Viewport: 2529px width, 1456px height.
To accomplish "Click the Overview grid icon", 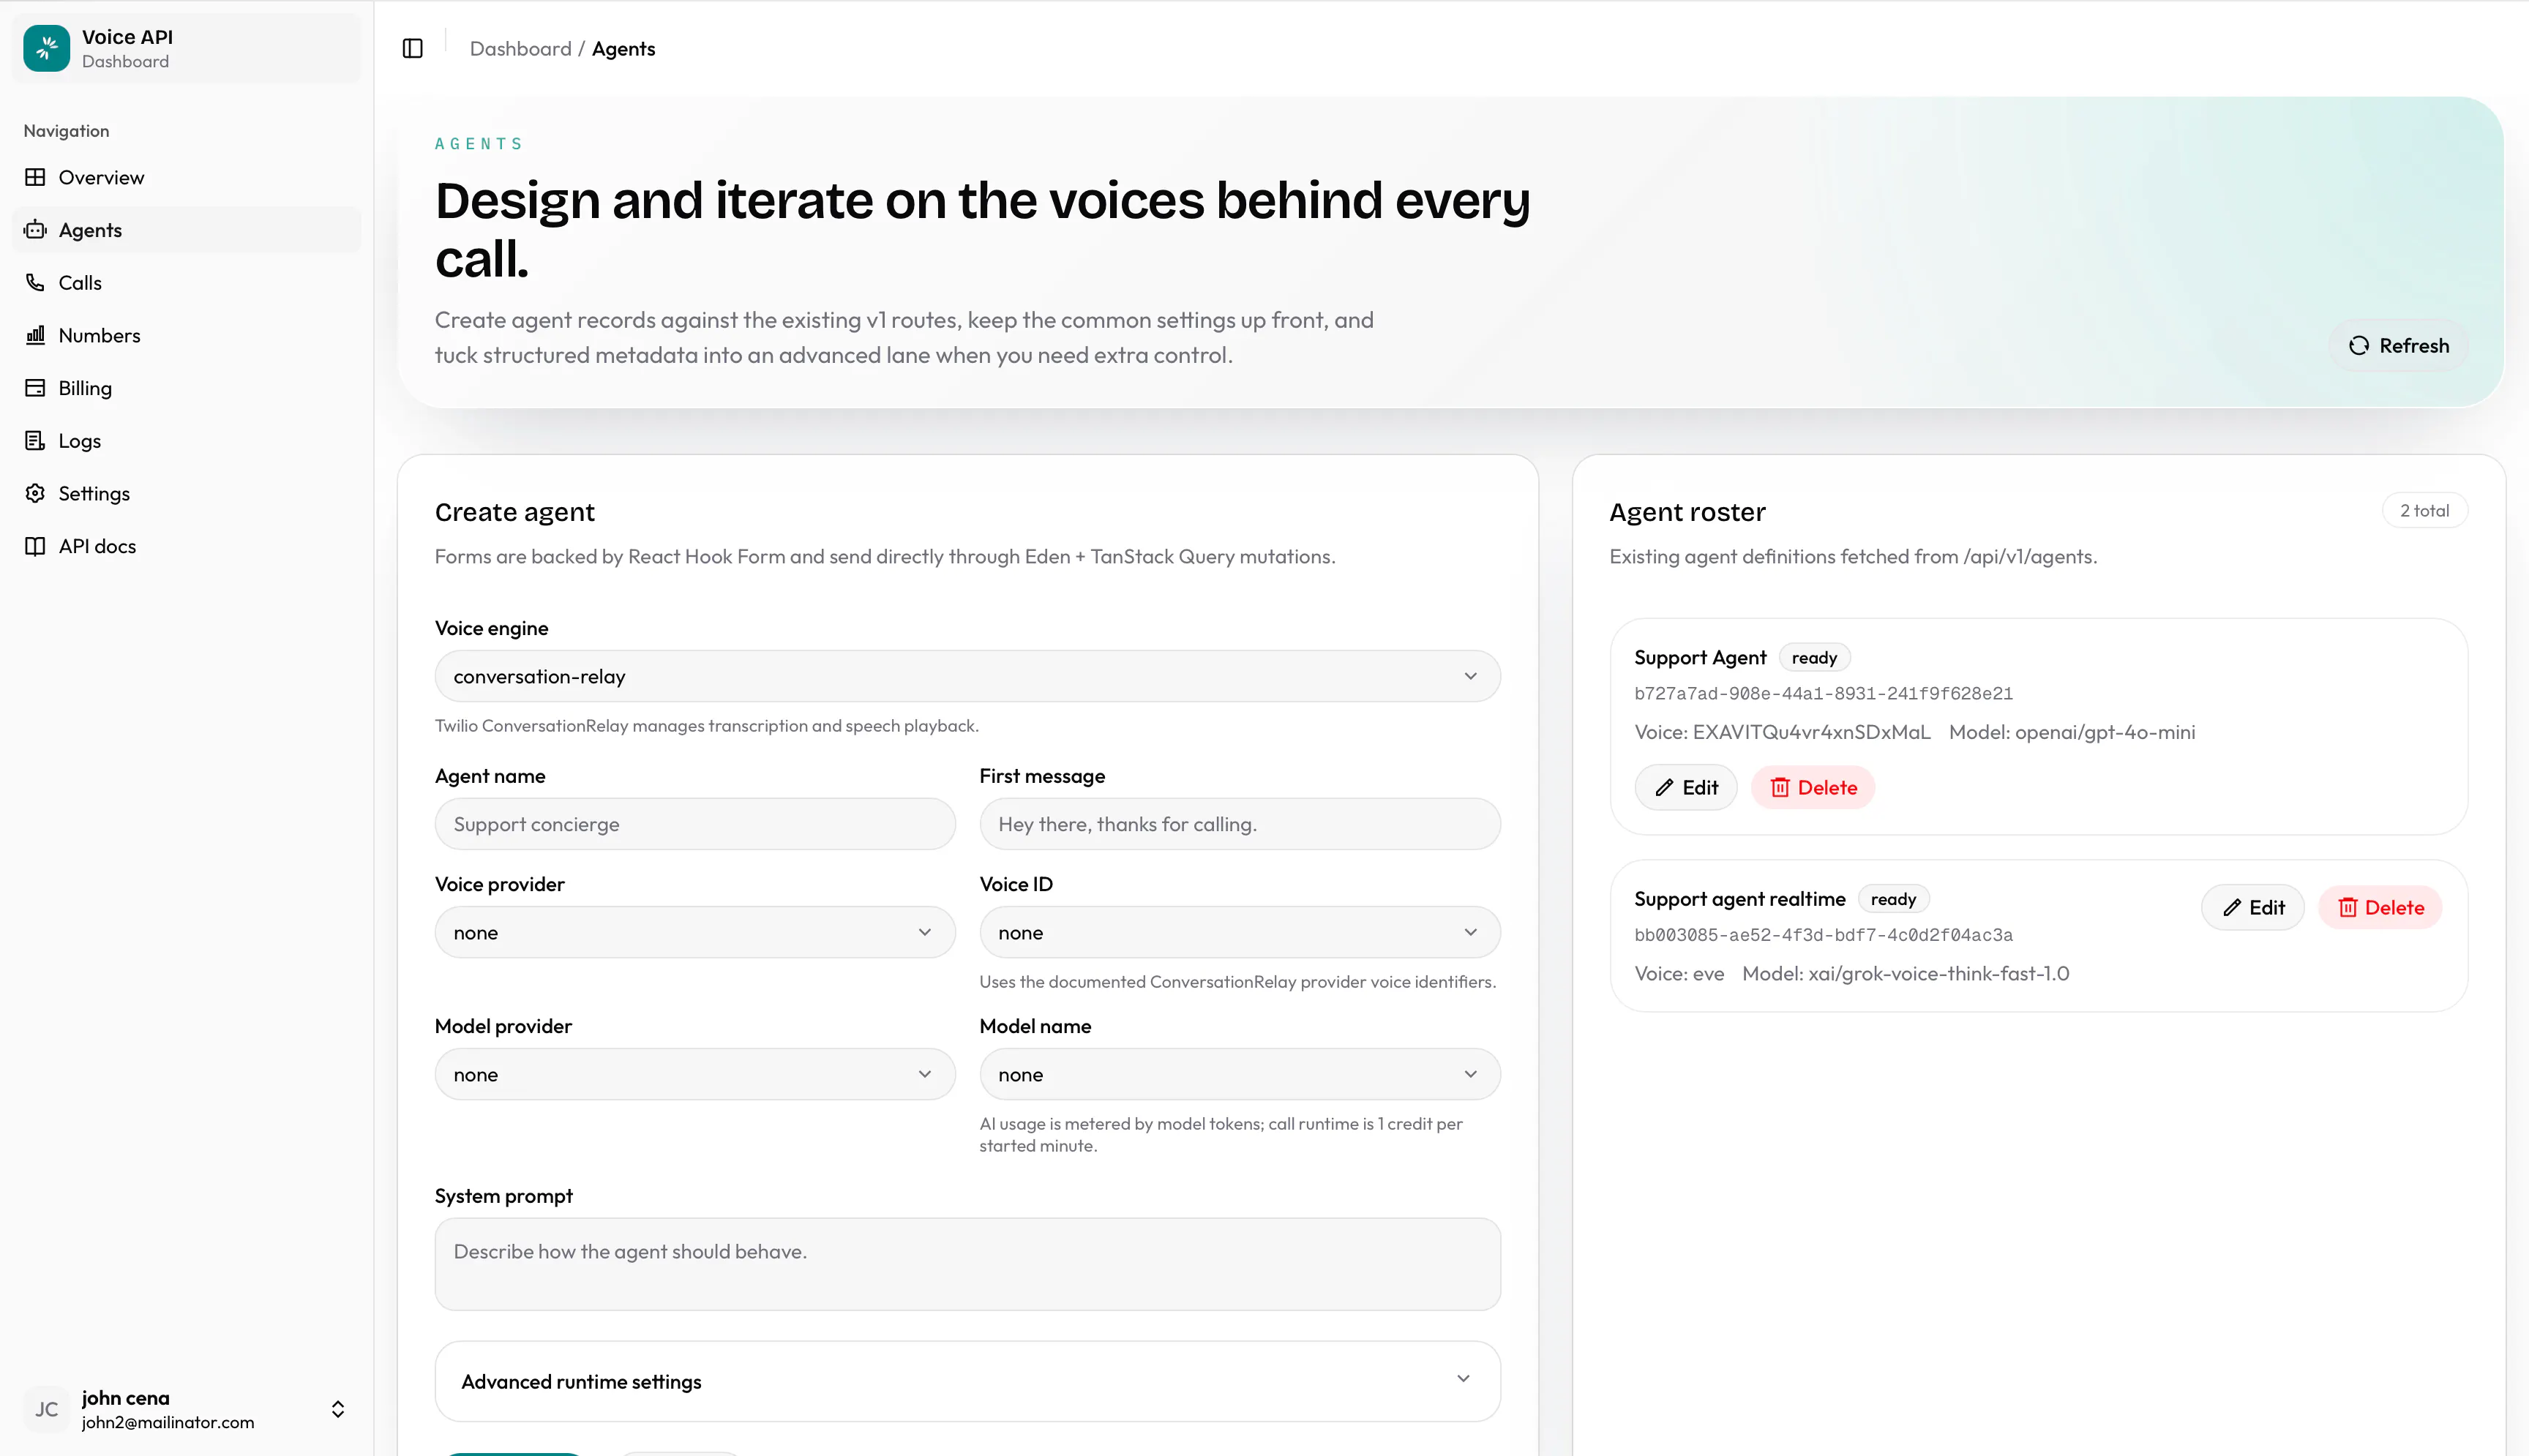I will (x=35, y=177).
